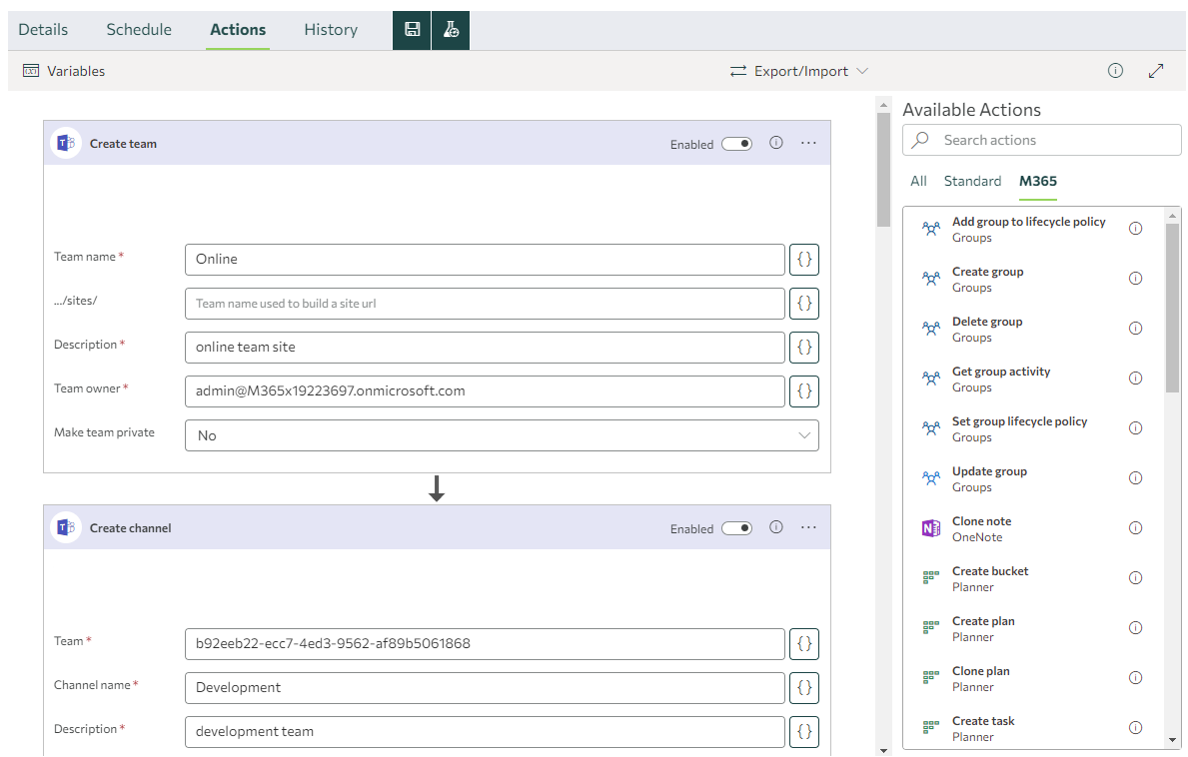This screenshot has height=757, width=1188.
Task: Show info for Clone plan action
Action: click(x=1135, y=677)
